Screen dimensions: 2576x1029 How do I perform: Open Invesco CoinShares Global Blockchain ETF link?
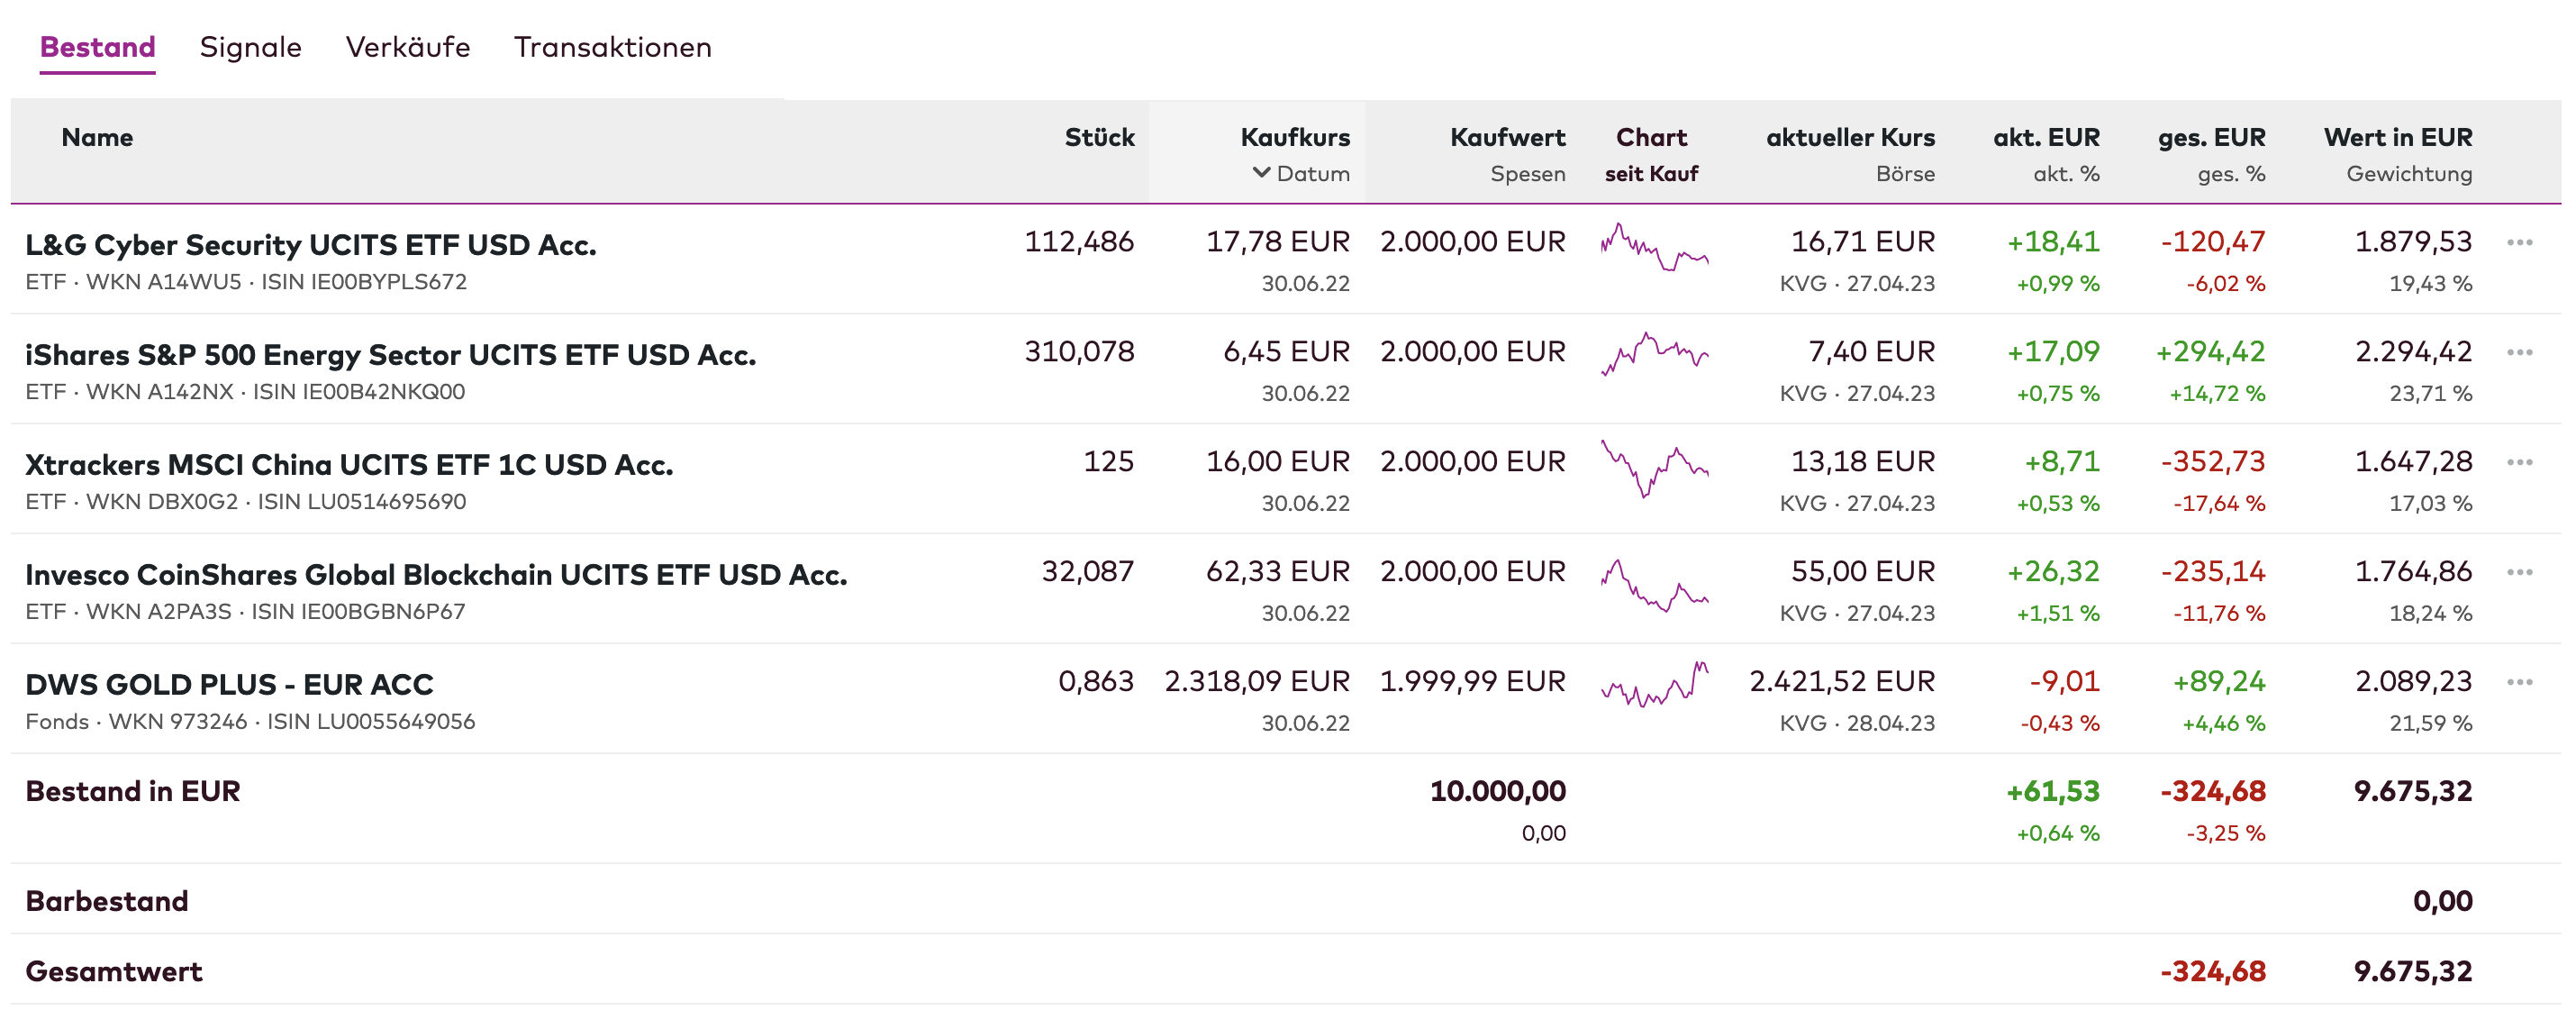pos(435,575)
